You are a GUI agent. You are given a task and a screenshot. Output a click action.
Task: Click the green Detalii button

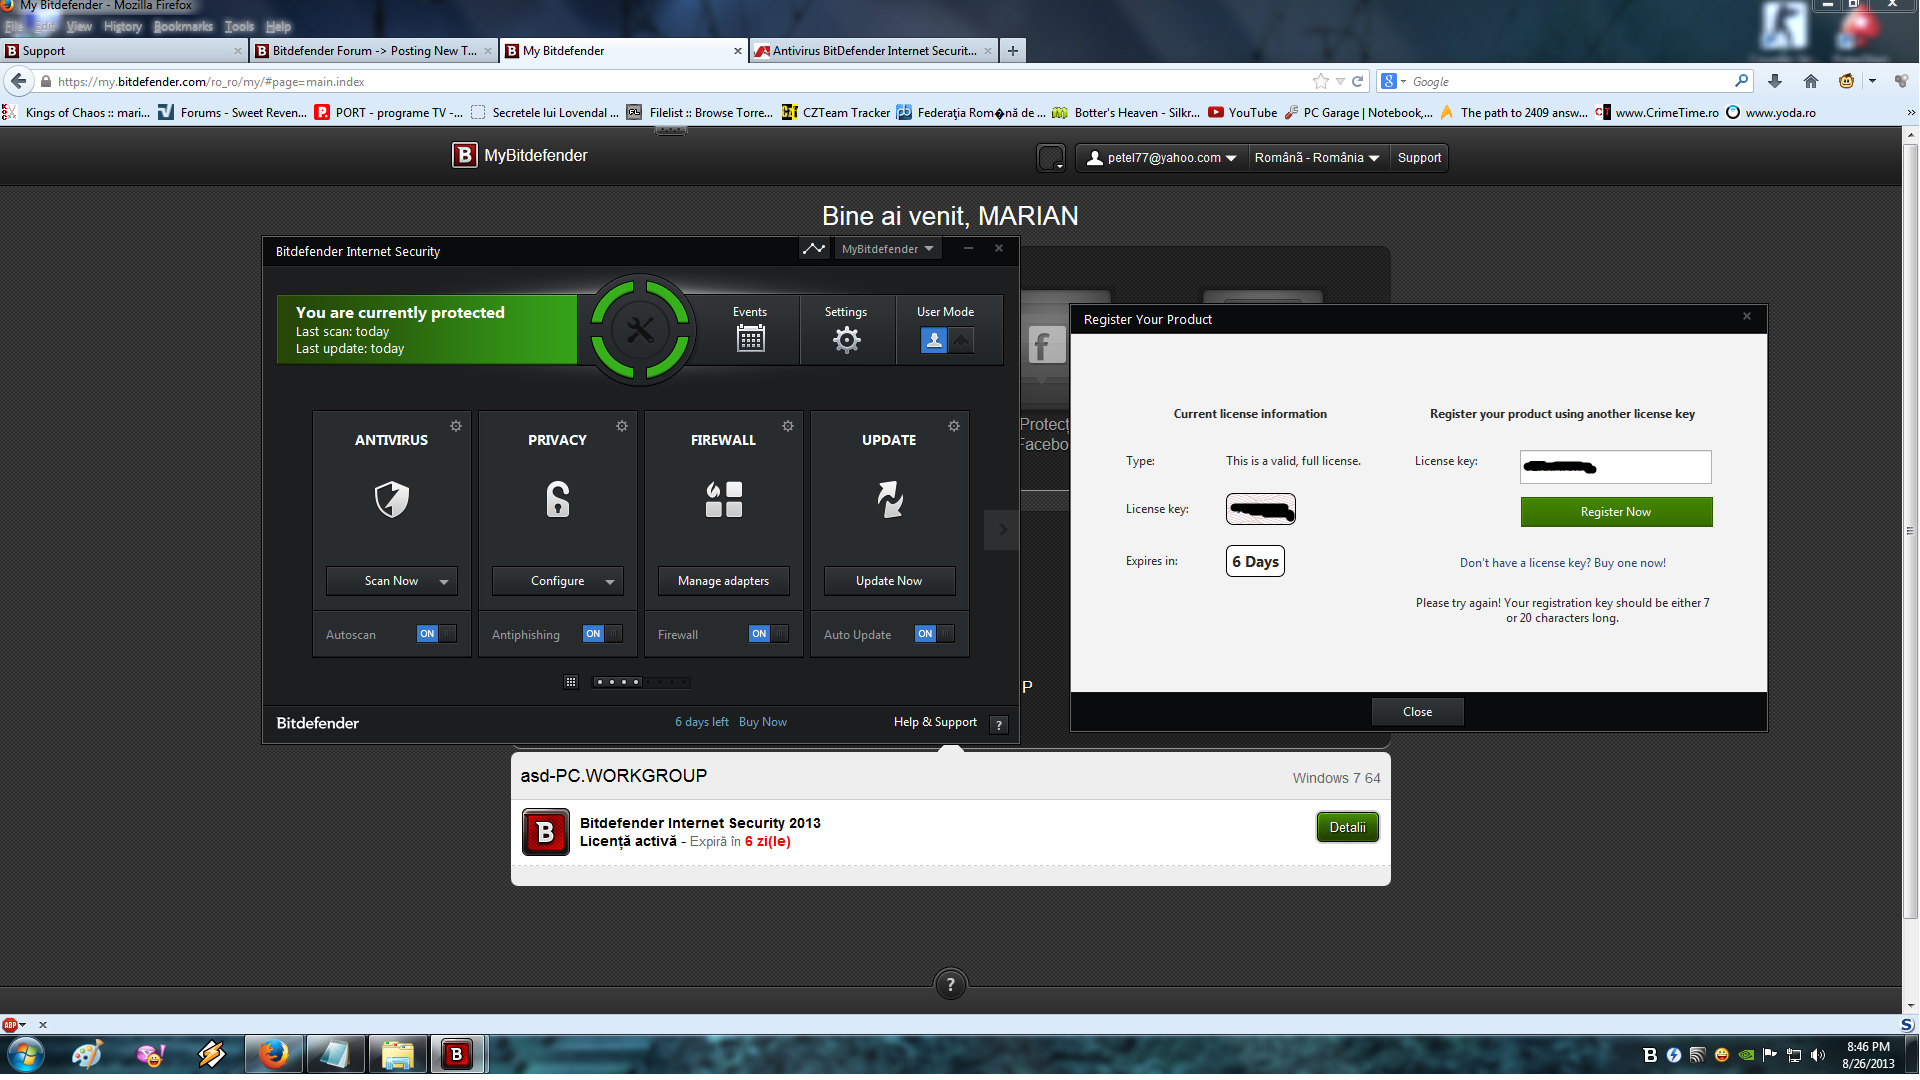coord(1347,827)
